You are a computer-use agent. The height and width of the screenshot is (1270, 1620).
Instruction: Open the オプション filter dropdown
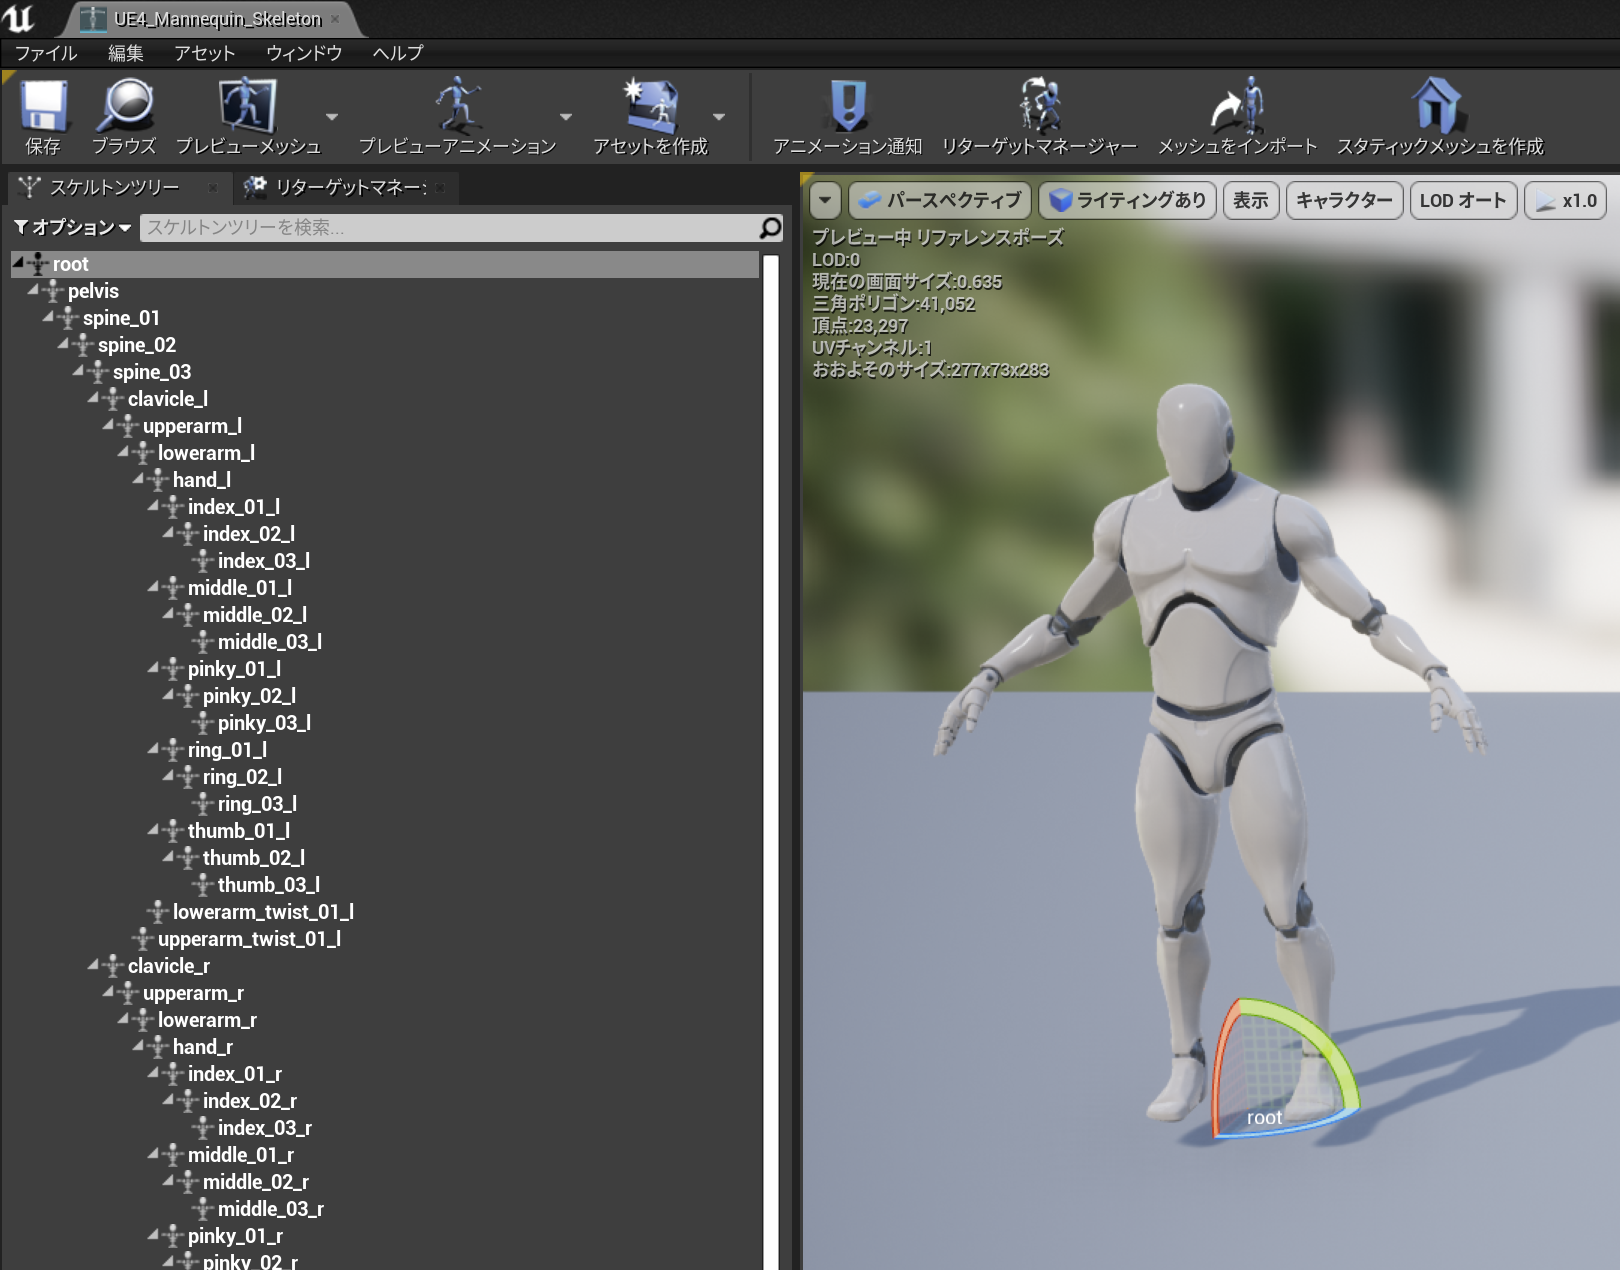click(x=73, y=228)
